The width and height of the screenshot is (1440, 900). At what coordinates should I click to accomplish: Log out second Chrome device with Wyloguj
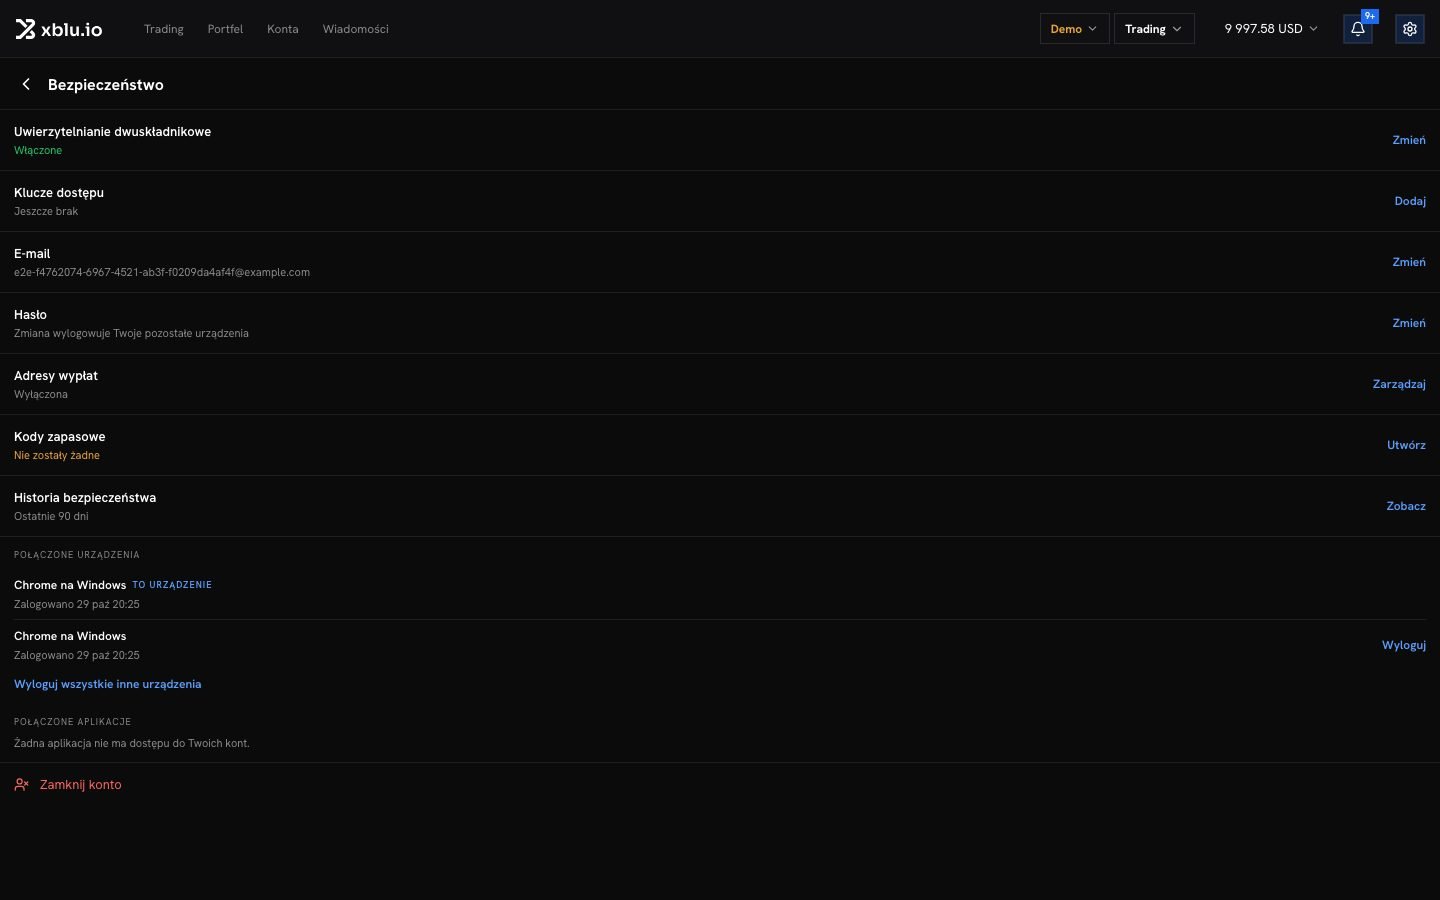1404,645
